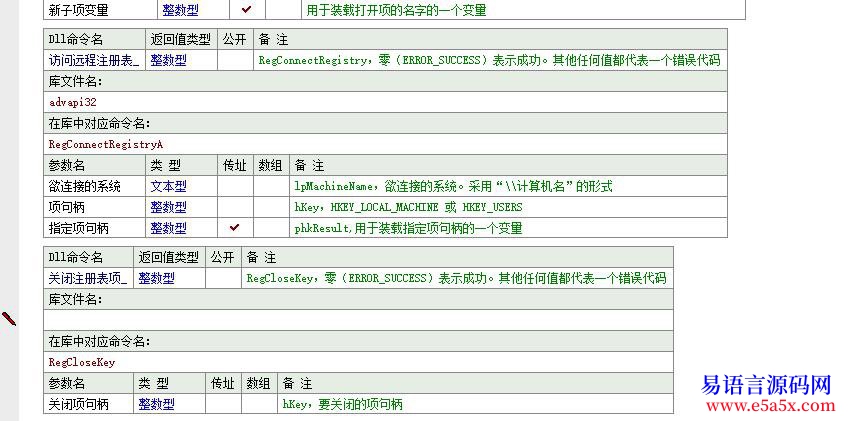Click the library file name advapi32
This screenshot has height=421, width=860.
73,102
